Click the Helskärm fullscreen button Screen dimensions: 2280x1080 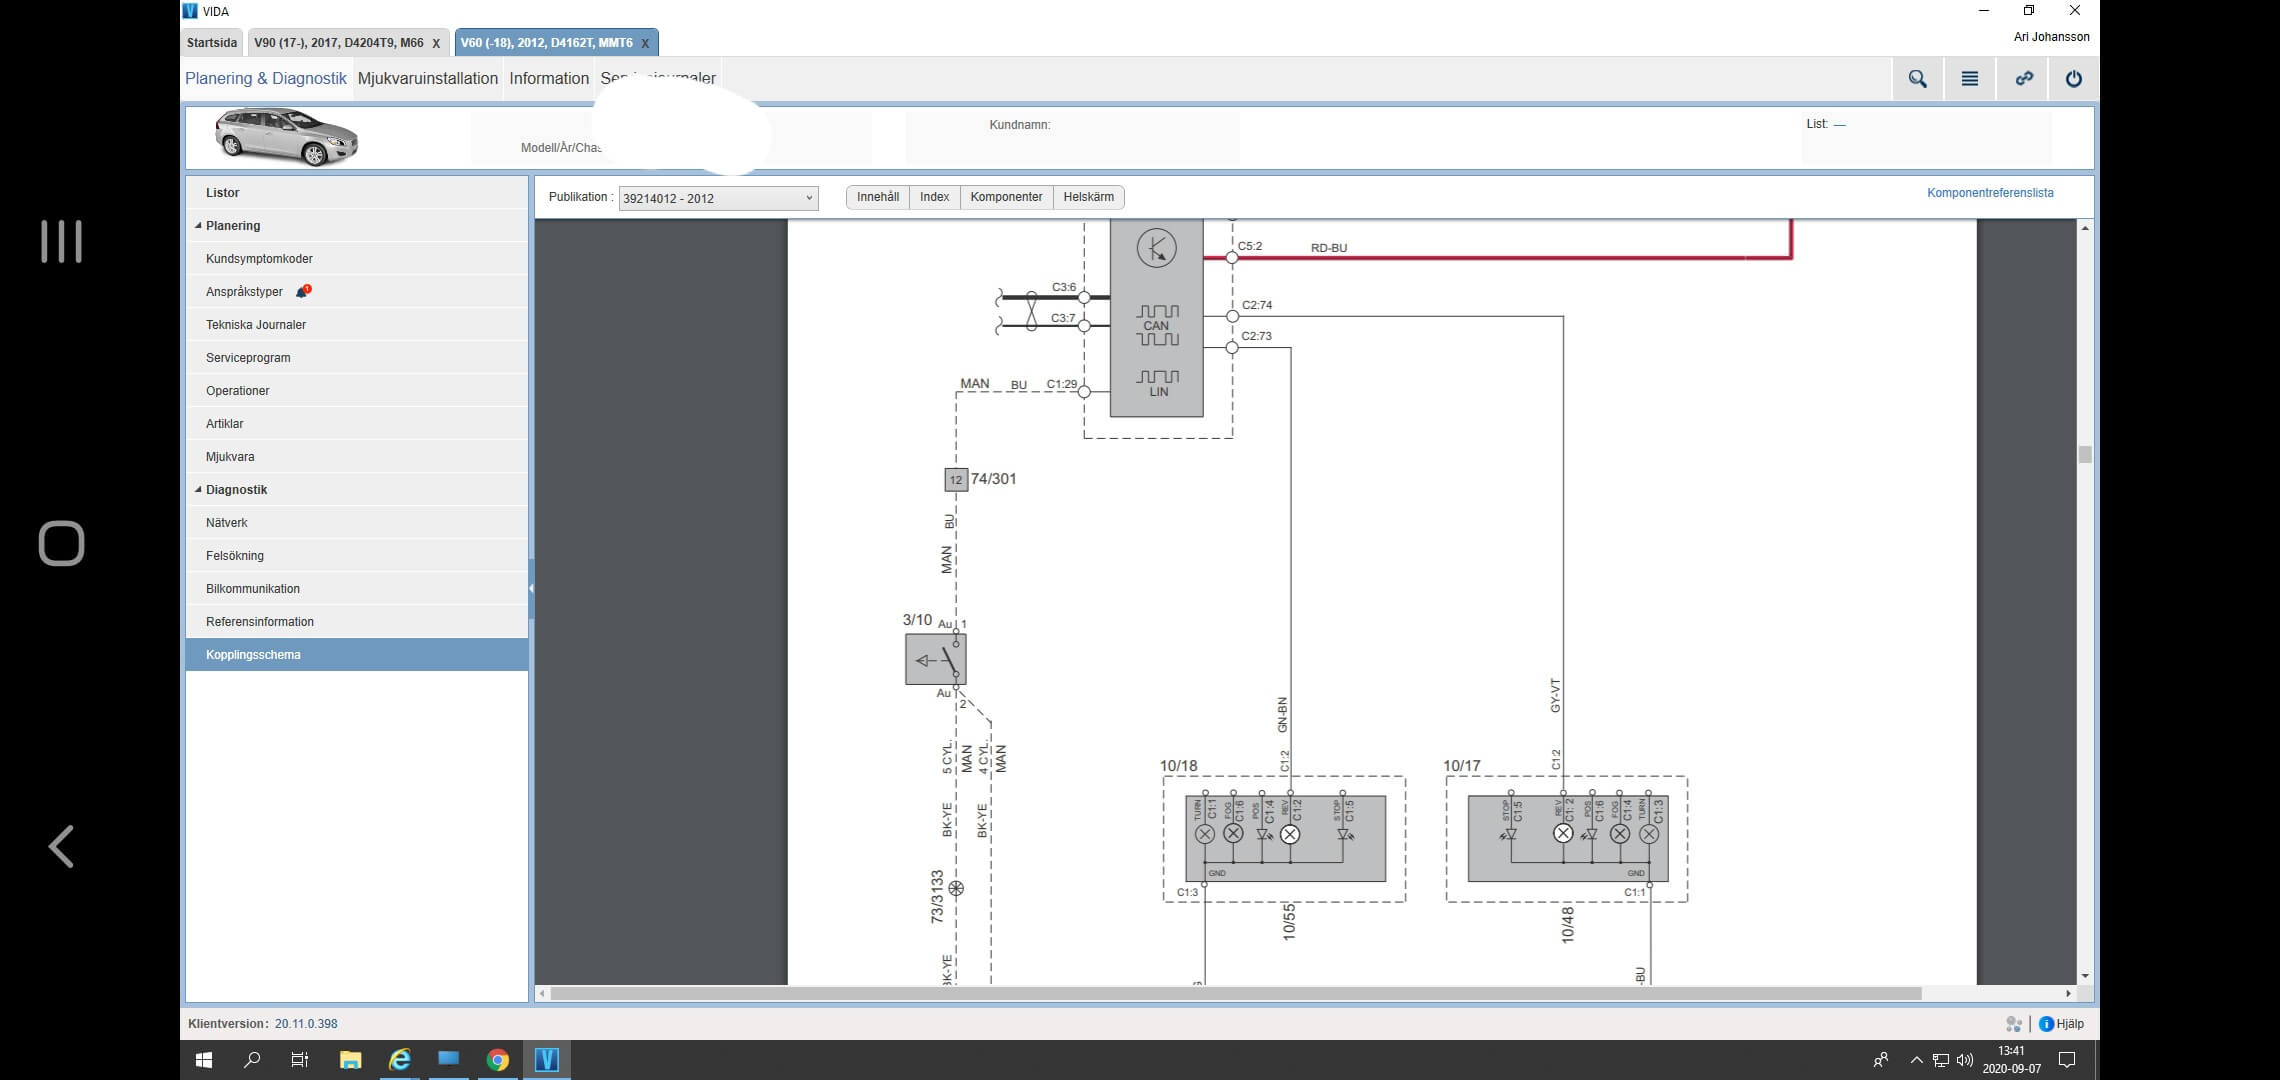1089,197
